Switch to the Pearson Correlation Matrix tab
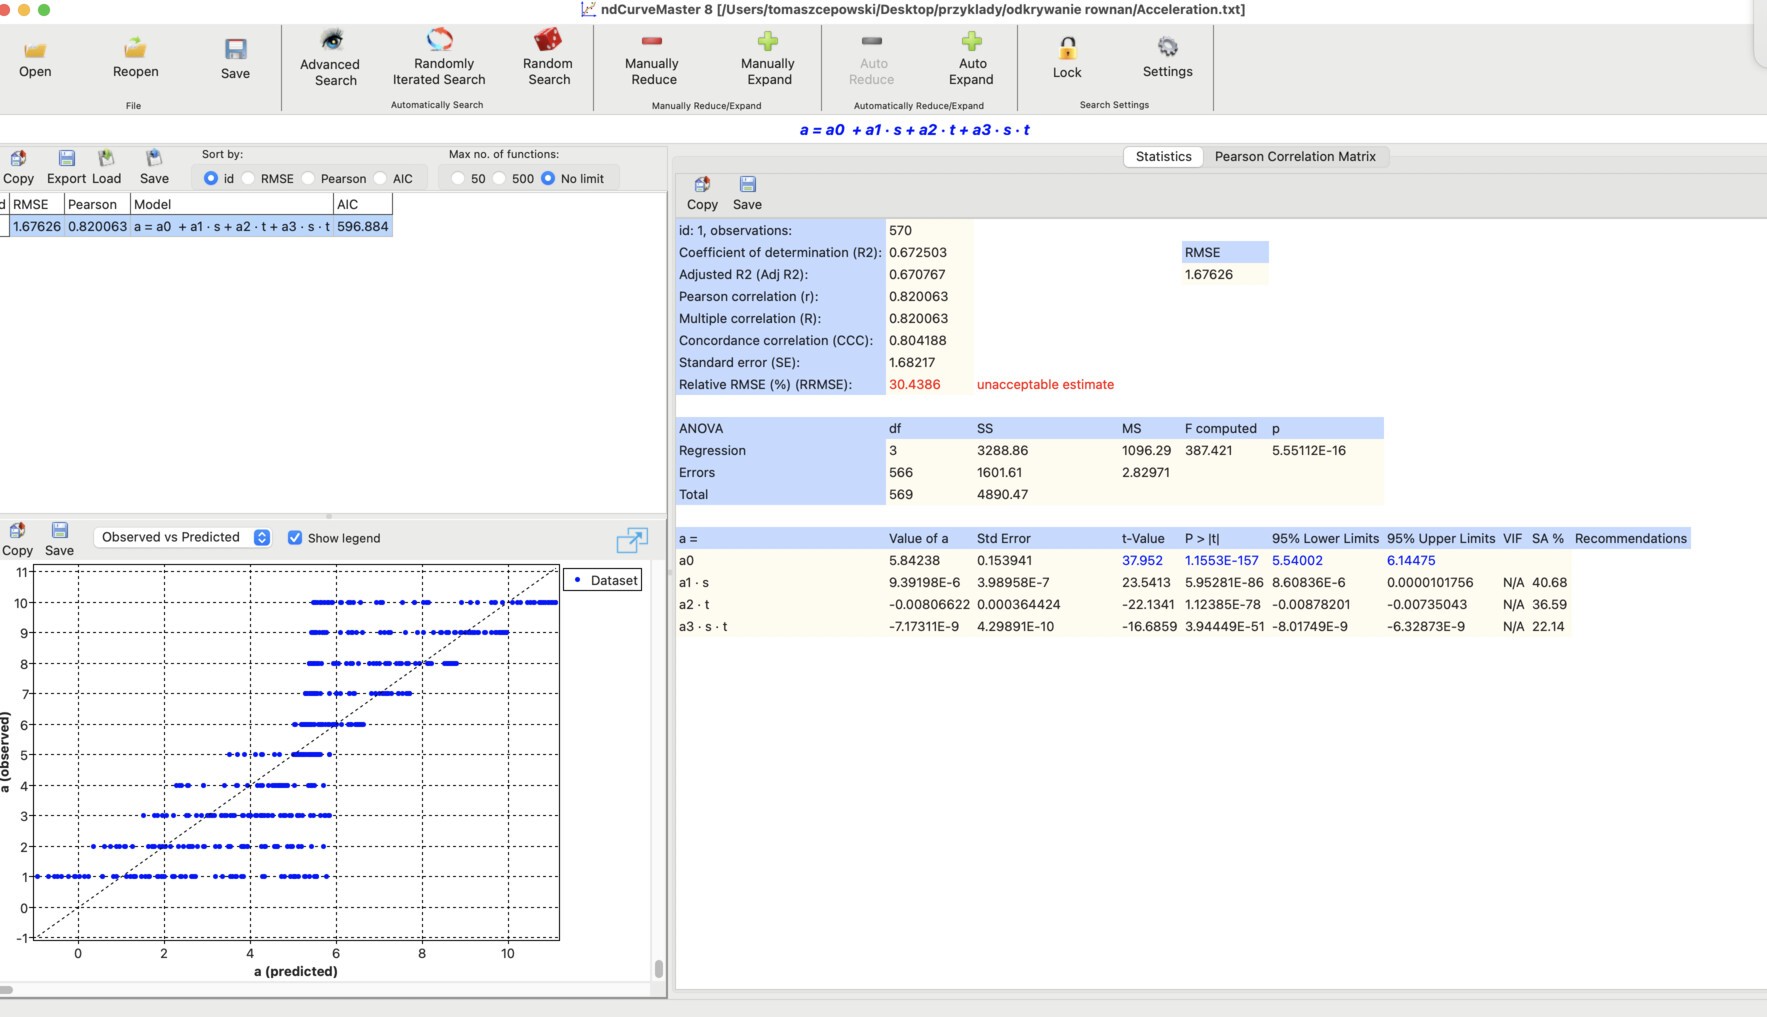 tap(1296, 156)
